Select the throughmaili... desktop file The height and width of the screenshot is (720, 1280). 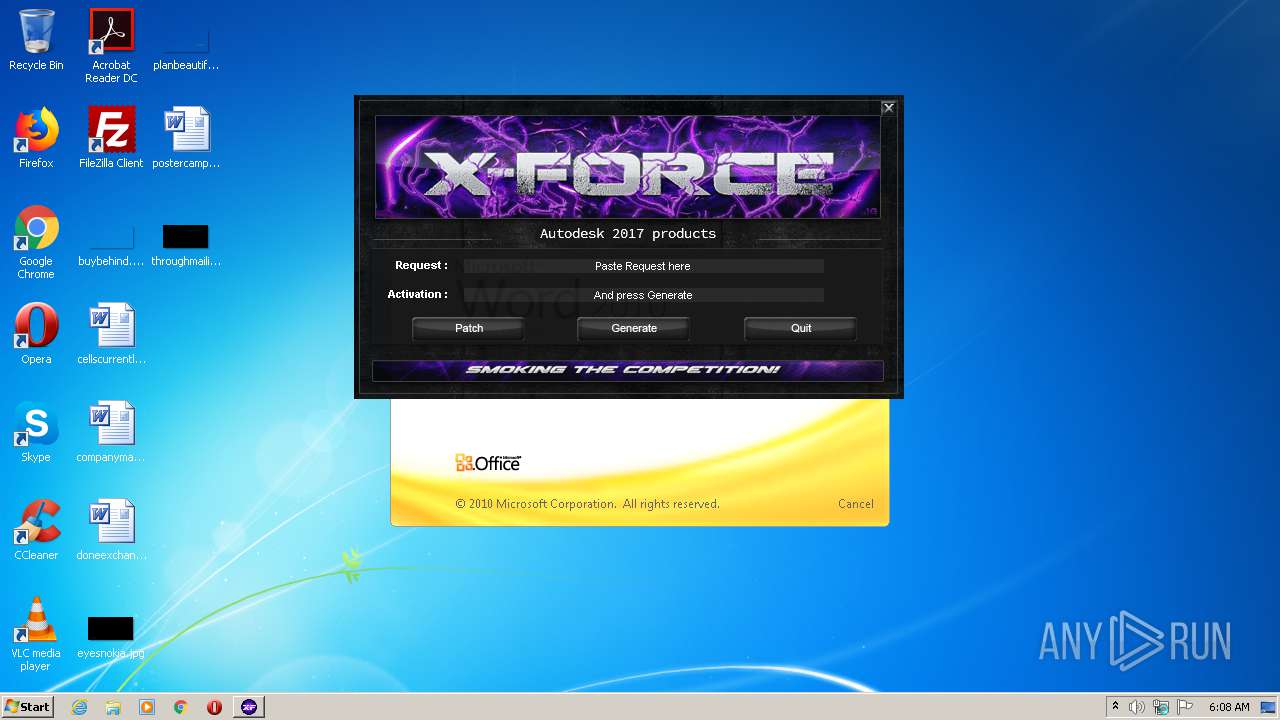186,247
